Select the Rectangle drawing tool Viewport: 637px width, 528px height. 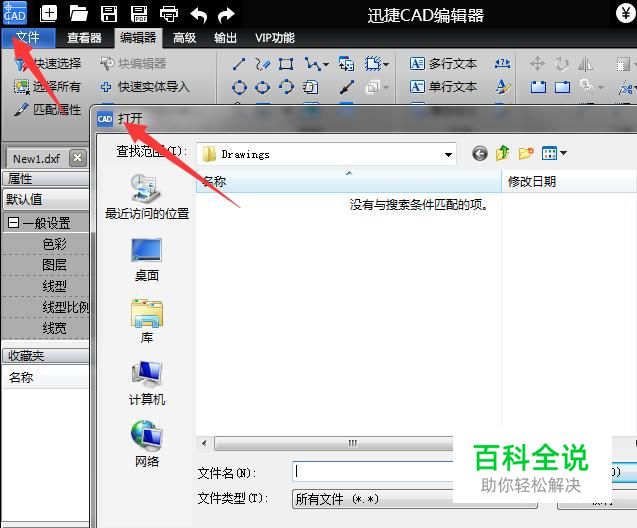click(x=286, y=64)
